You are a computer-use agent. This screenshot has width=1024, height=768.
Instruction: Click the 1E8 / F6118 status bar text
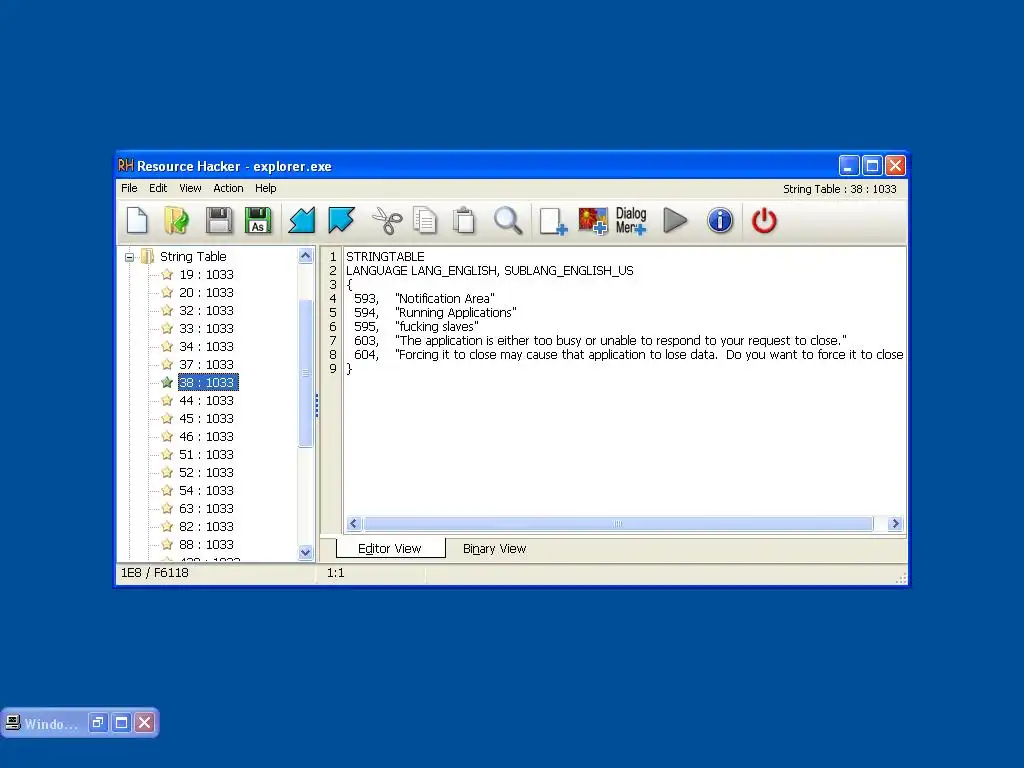click(155, 573)
